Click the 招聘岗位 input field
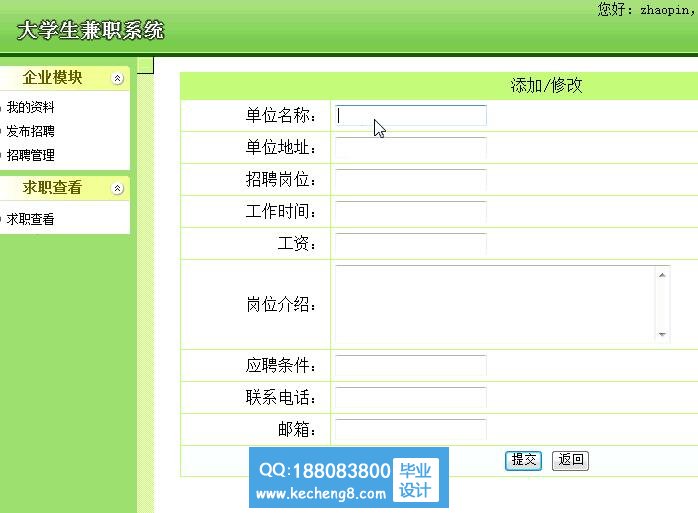 [x=411, y=179]
